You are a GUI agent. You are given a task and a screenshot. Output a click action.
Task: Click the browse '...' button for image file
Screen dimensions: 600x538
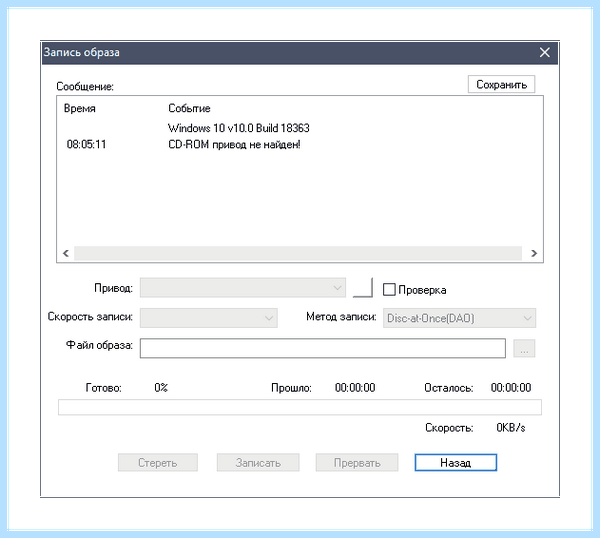pos(524,348)
